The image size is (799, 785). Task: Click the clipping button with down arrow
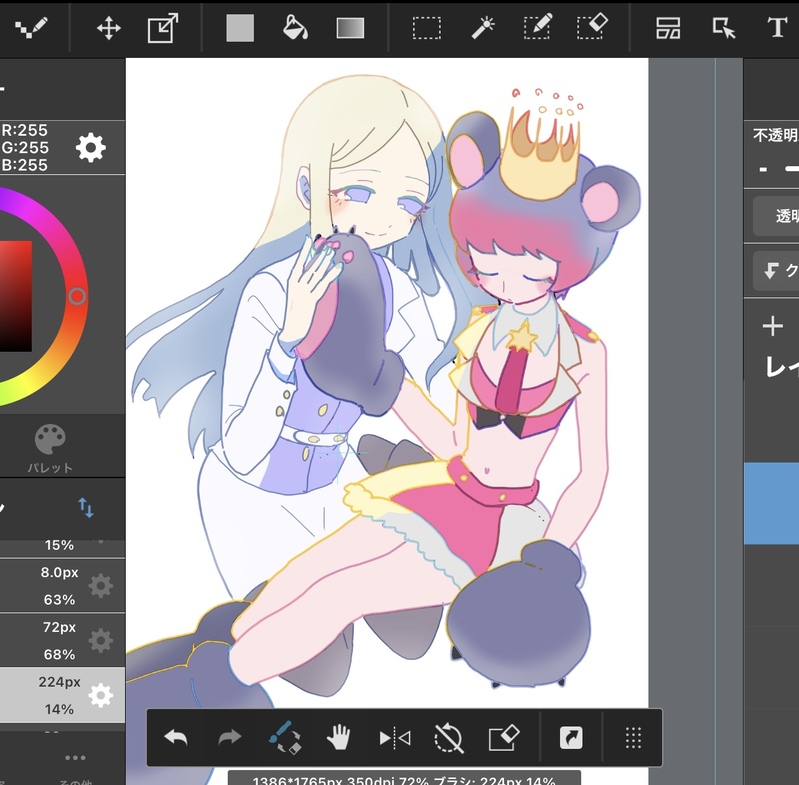pyautogui.click(x=776, y=270)
